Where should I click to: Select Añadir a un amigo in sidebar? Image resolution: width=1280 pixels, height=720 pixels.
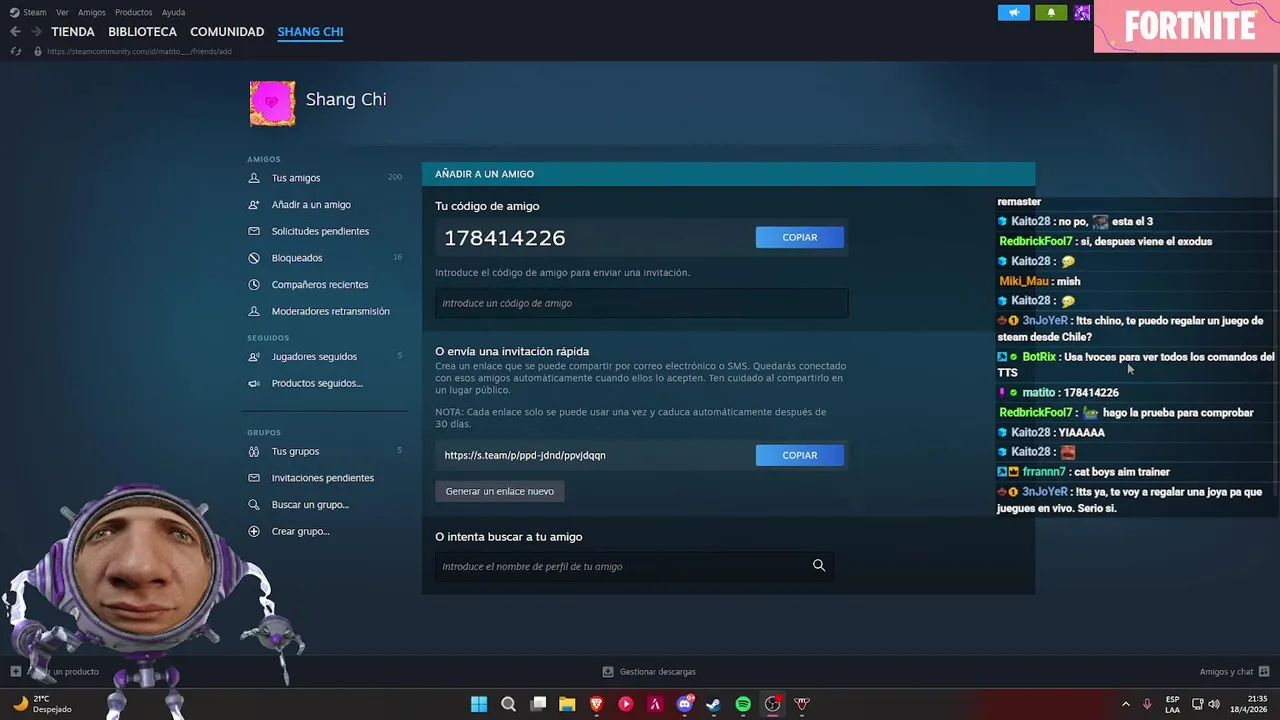tap(311, 205)
